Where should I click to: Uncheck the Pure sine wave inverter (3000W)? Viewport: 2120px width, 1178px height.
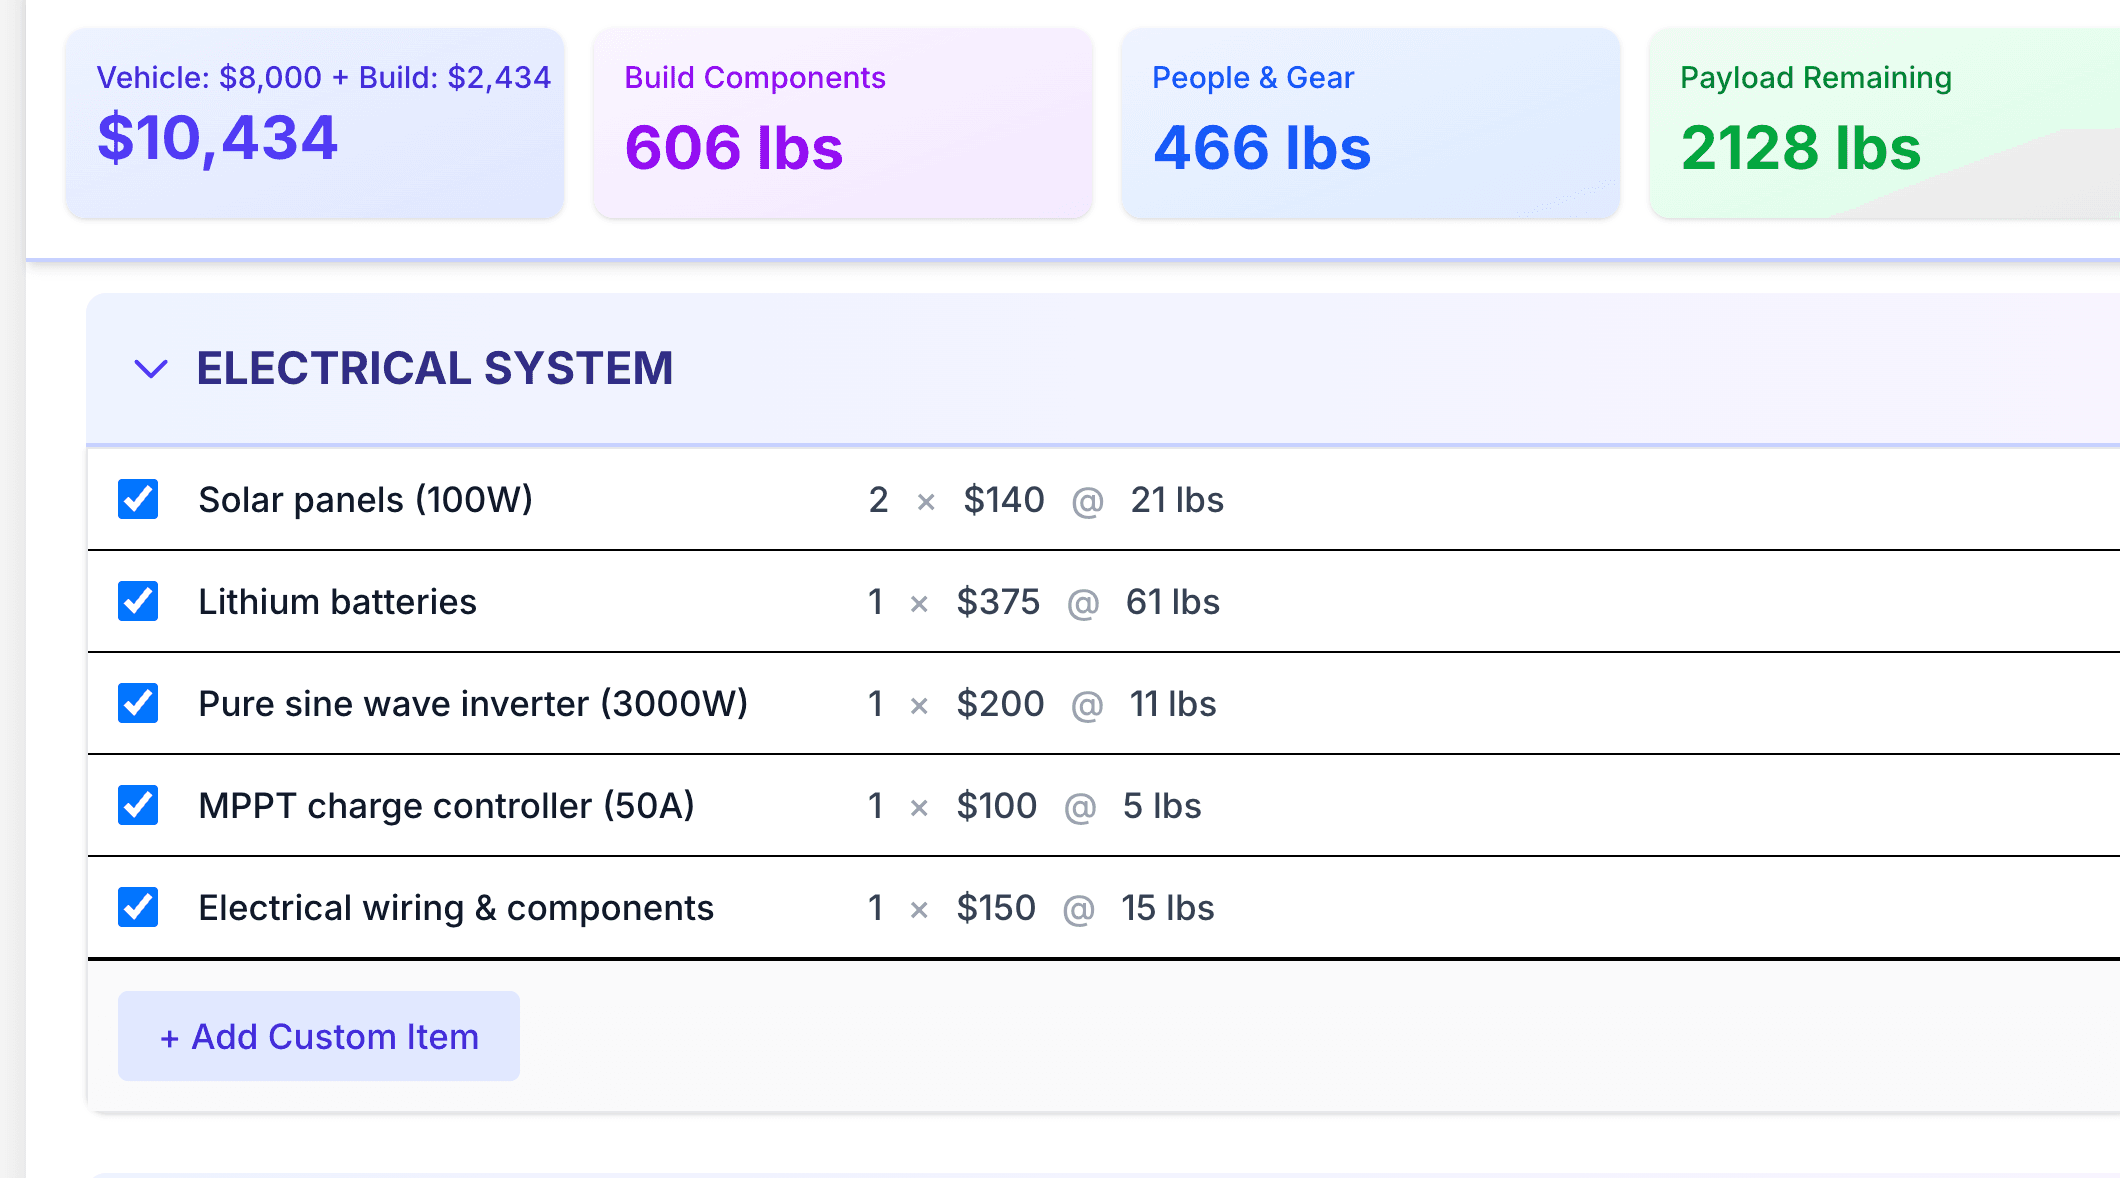click(x=138, y=704)
